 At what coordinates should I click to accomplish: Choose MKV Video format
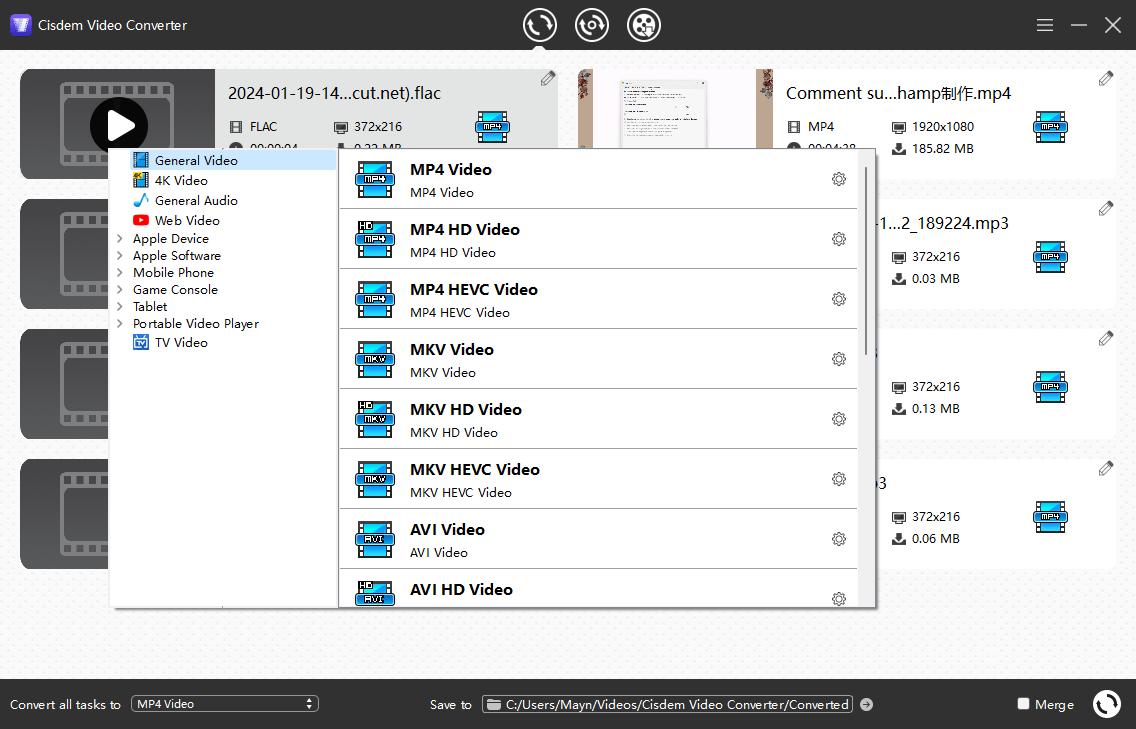598,359
